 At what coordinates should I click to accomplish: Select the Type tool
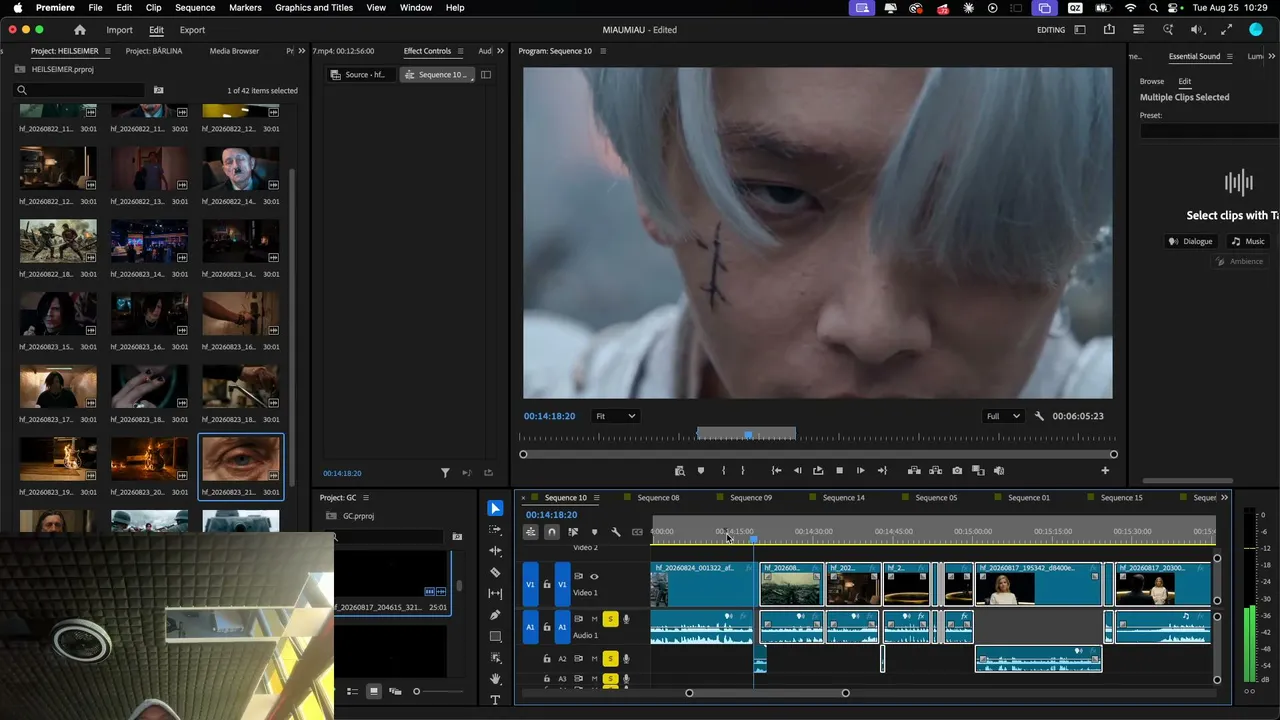(495, 700)
